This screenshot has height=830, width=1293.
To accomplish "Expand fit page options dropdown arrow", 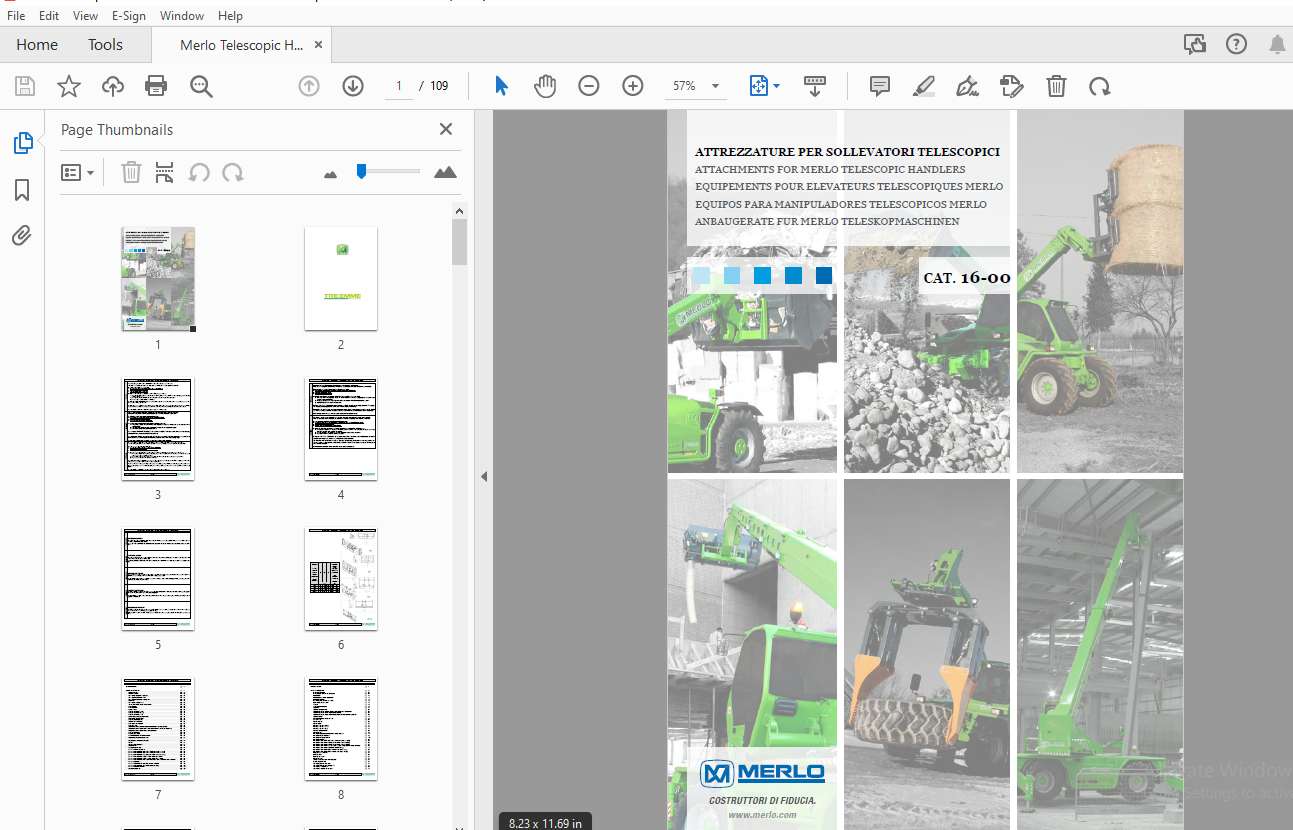I will (x=777, y=86).
